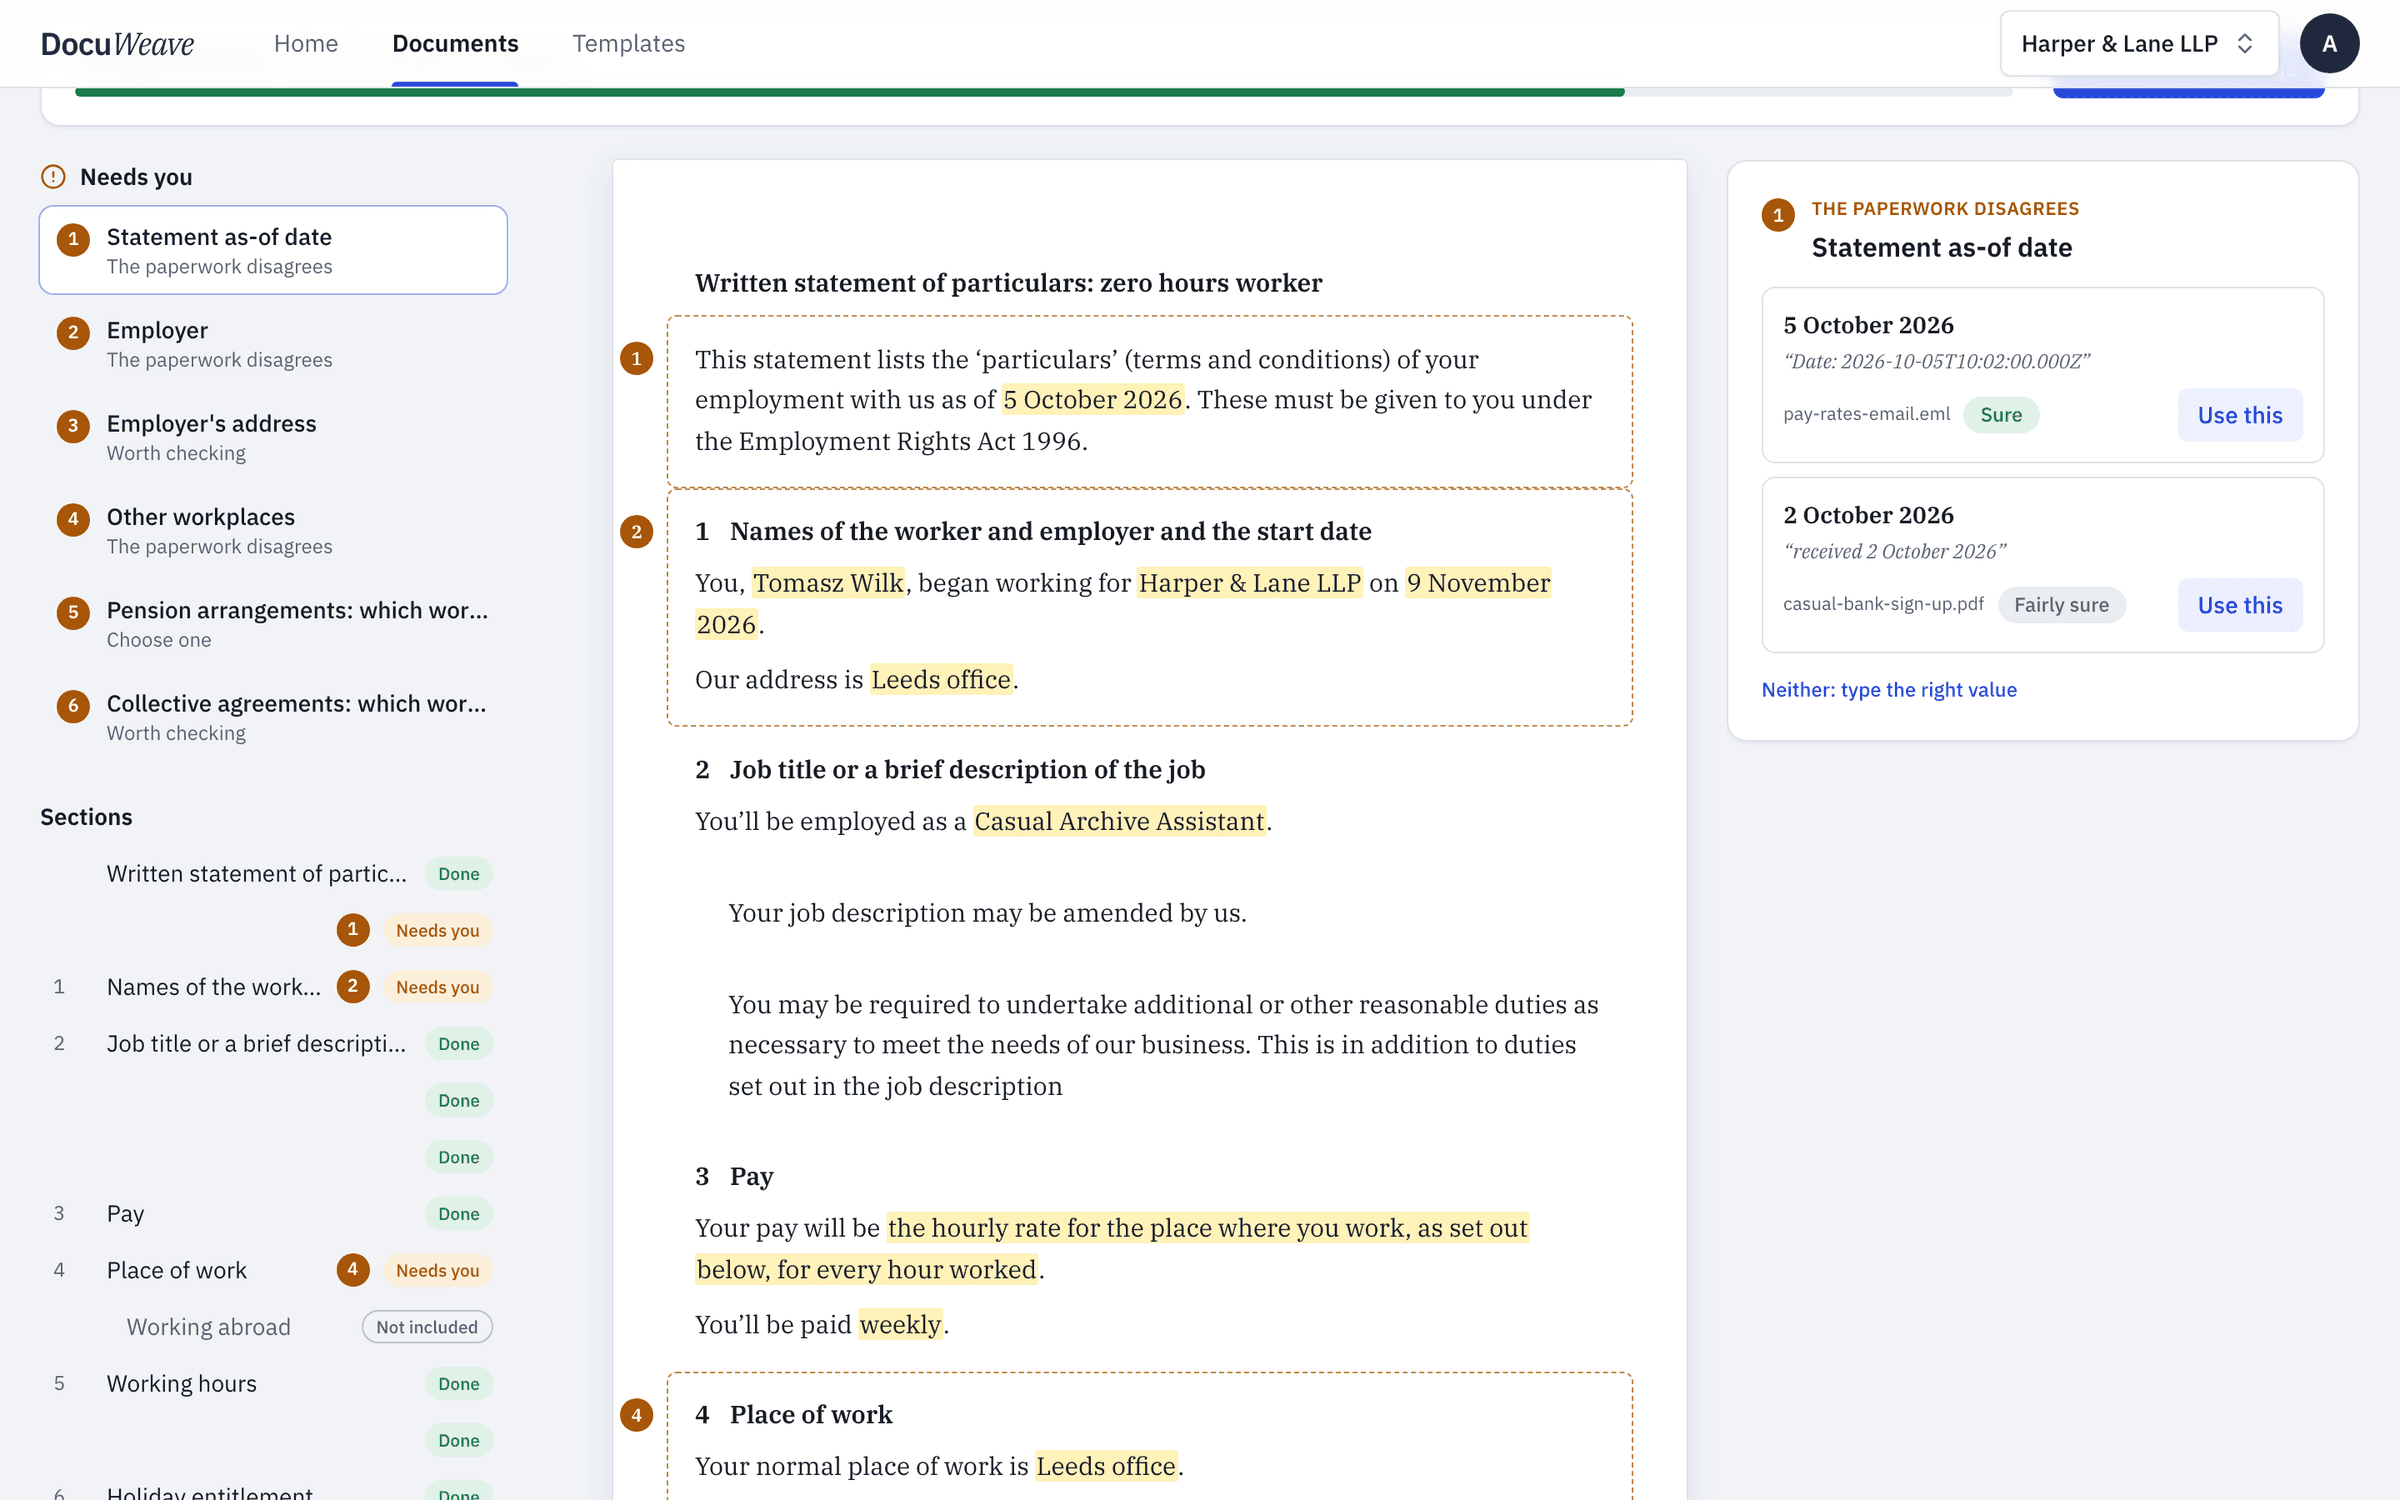The height and width of the screenshot is (1500, 2400).
Task: Click highlighted job title 'Casual Archive Assistant'
Action: (x=1119, y=820)
